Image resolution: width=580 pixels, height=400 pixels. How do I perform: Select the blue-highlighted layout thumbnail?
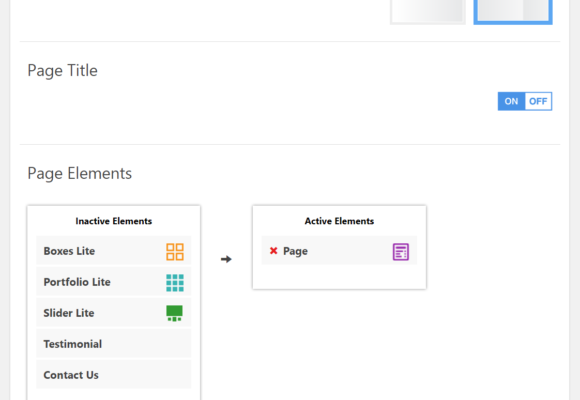point(513,12)
